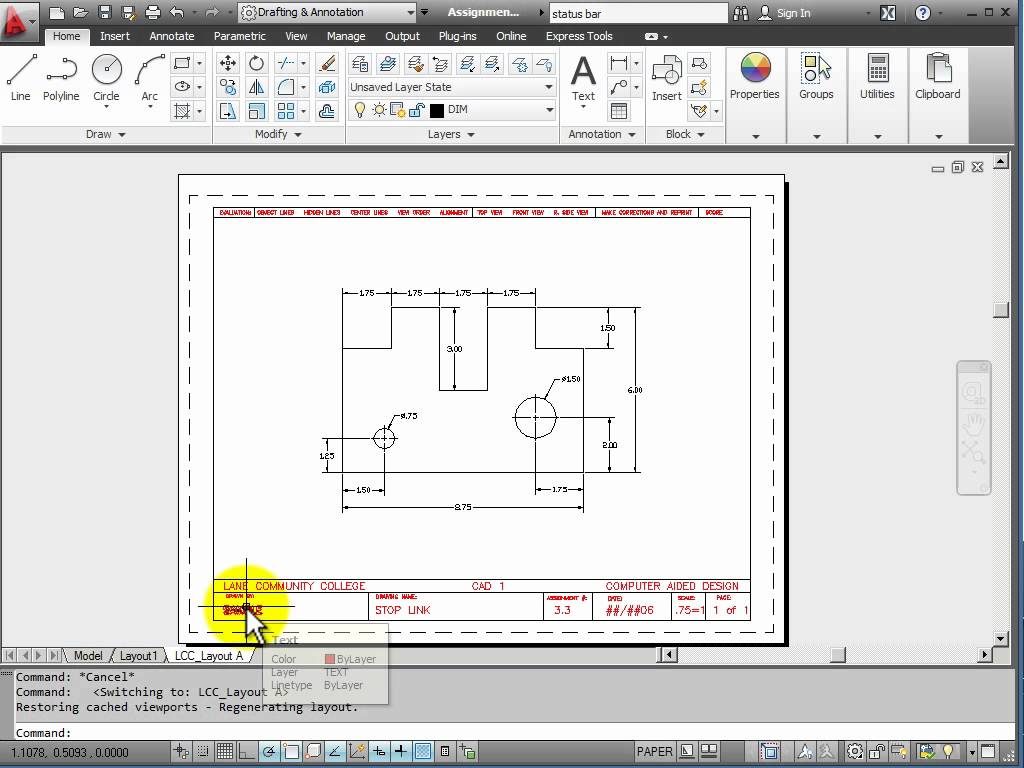Viewport: 1024px width, 768px height.
Task: Select the Line draw tool
Action: click(20, 78)
